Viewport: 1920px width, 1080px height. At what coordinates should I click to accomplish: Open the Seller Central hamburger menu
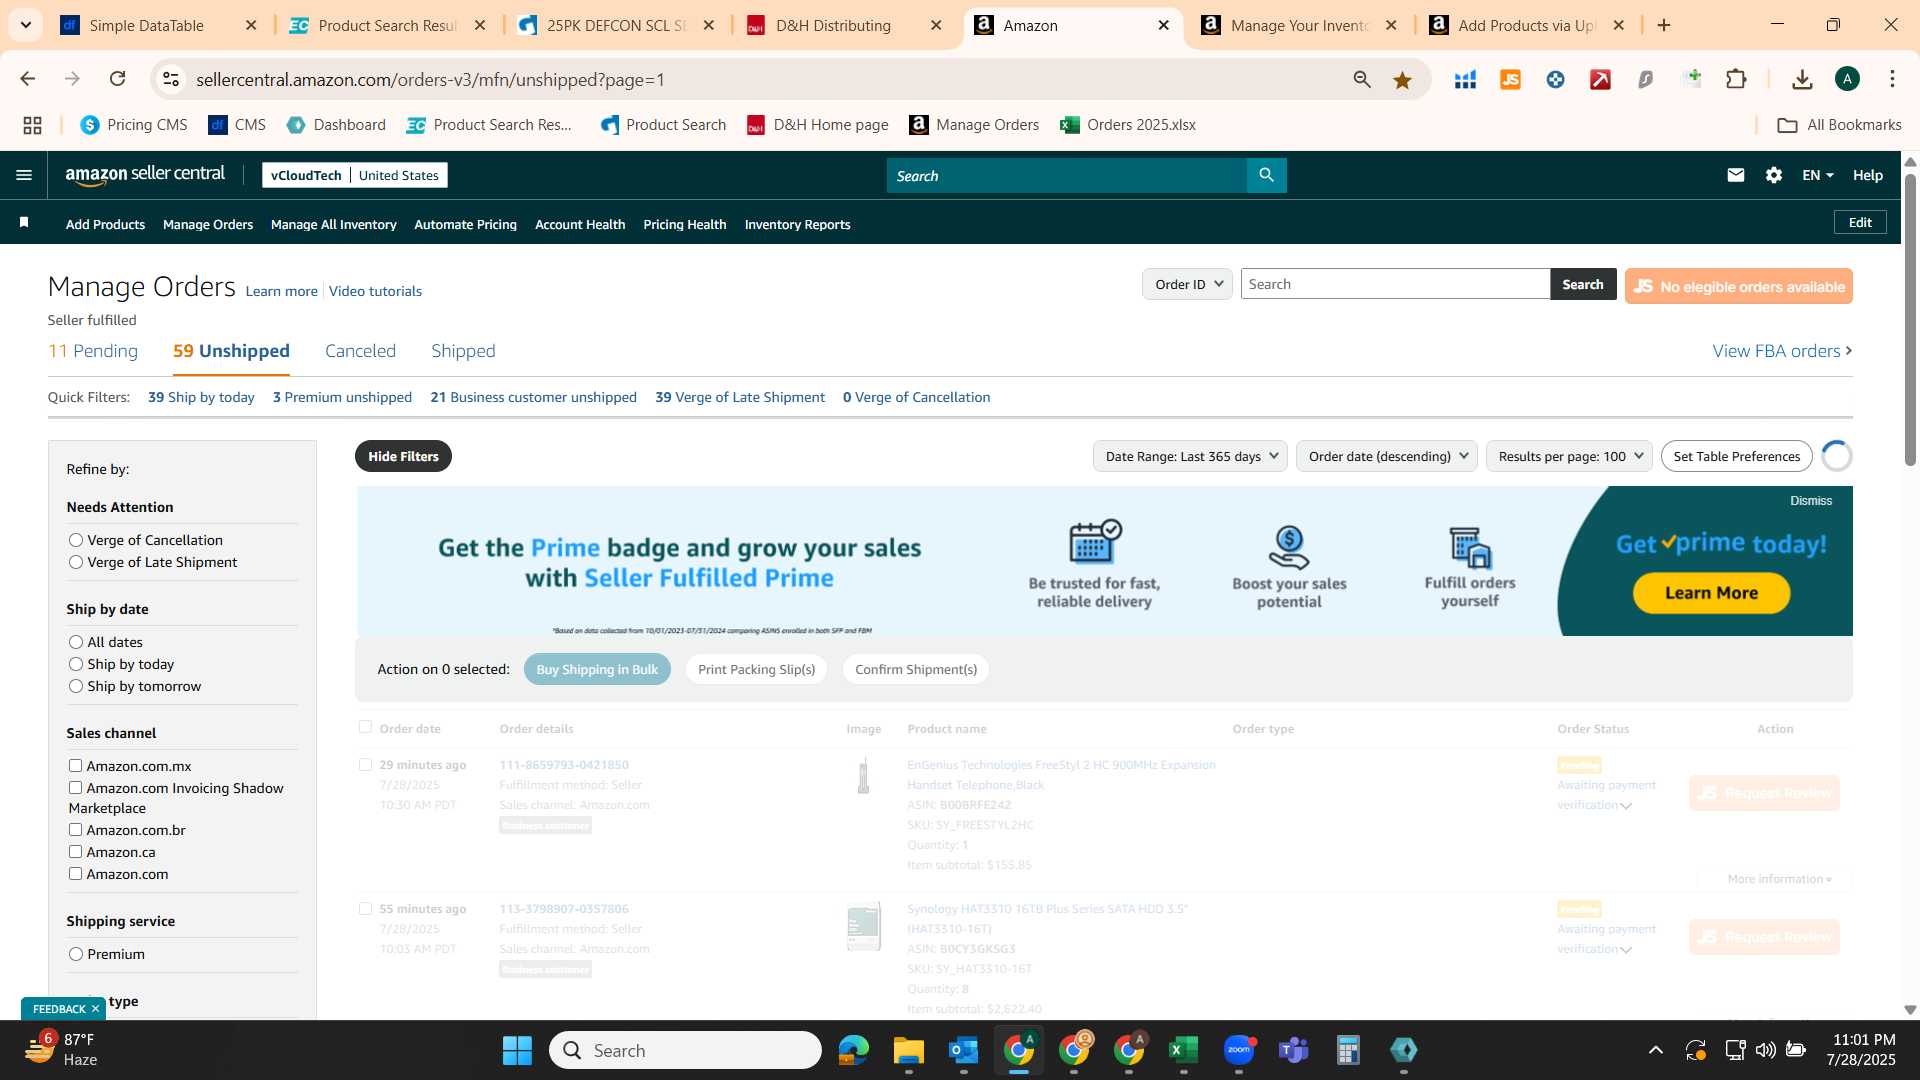coord(24,175)
